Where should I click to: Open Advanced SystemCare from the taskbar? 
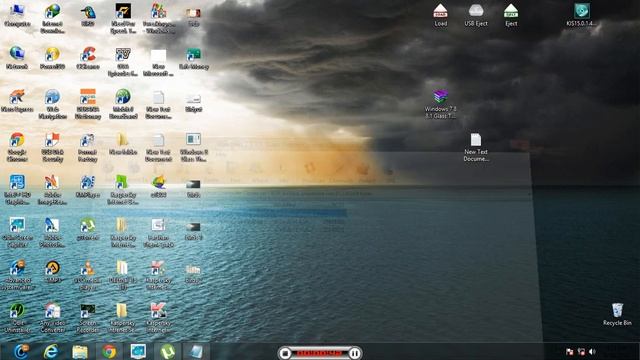(x=21, y=351)
